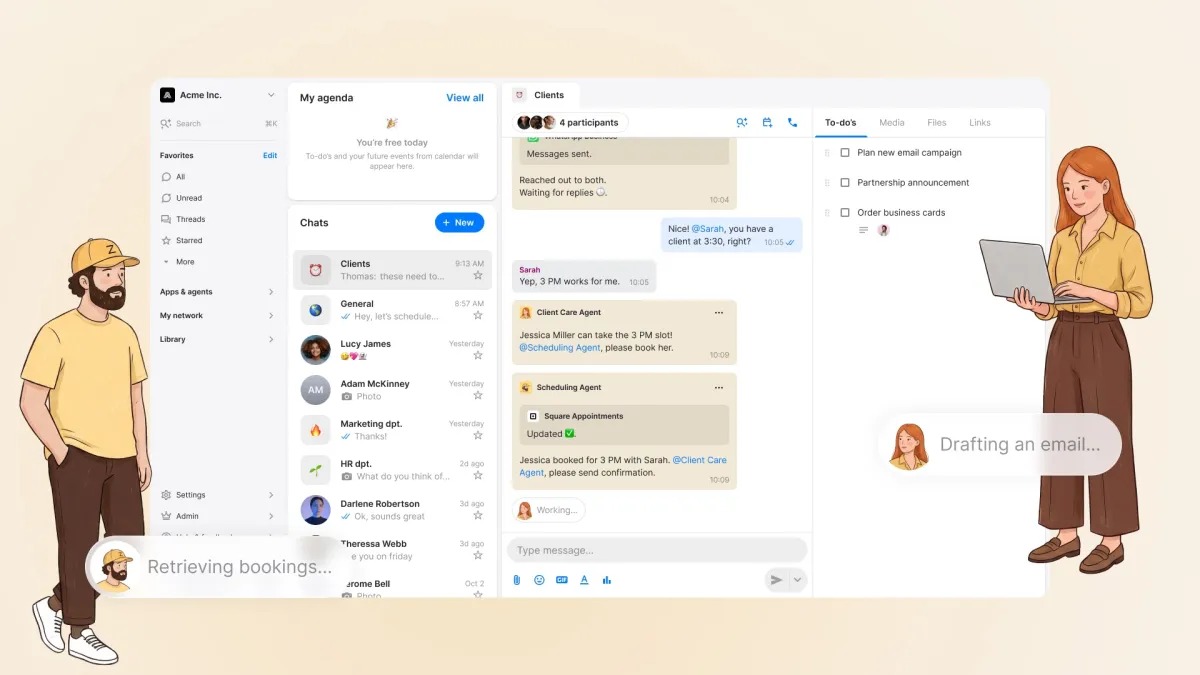This screenshot has width=1200, height=675.
Task: Star the Clients chat
Action: click(478, 276)
